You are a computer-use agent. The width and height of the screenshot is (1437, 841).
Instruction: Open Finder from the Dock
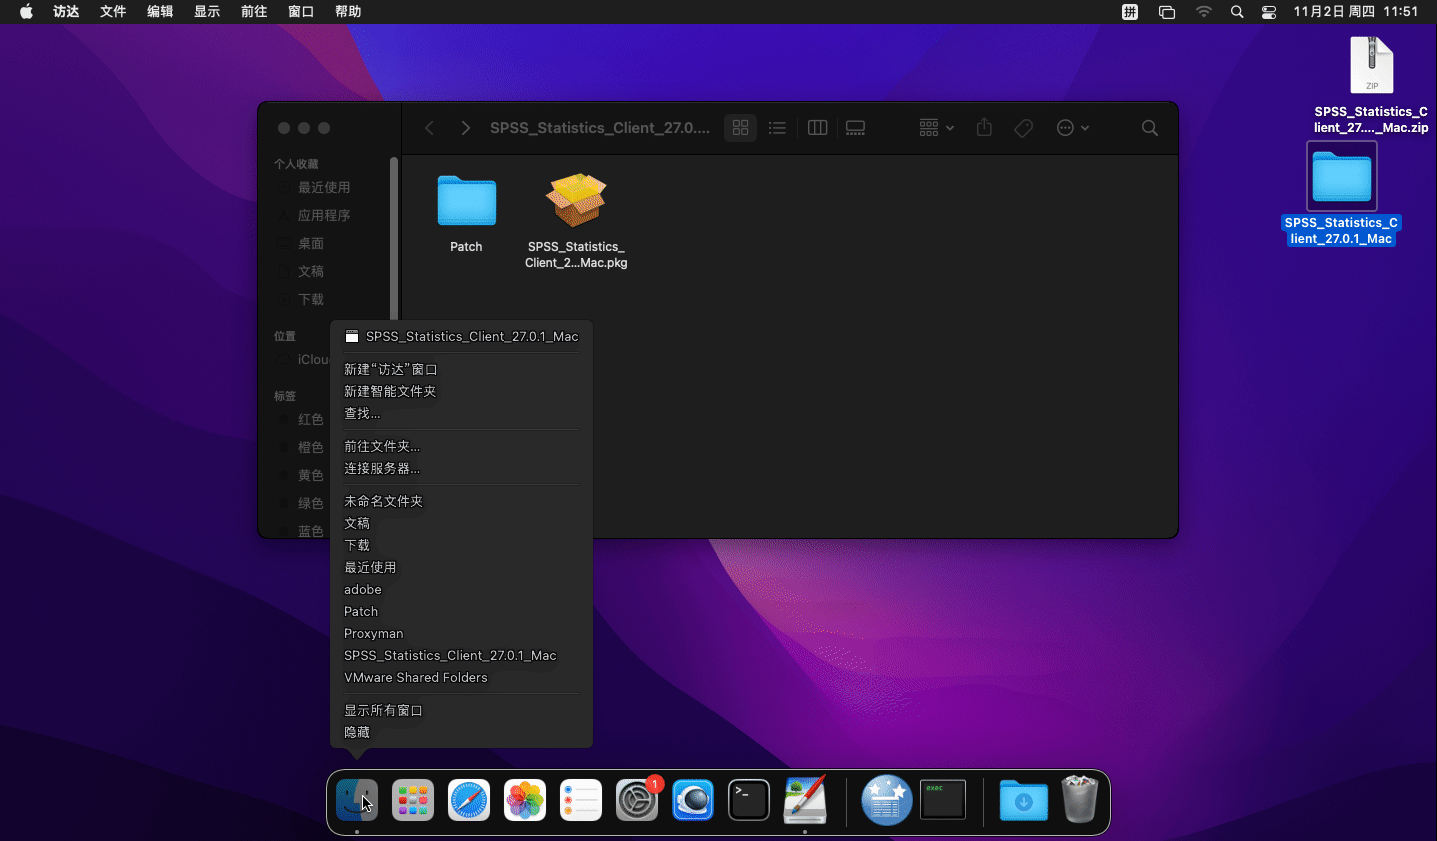[x=357, y=800]
